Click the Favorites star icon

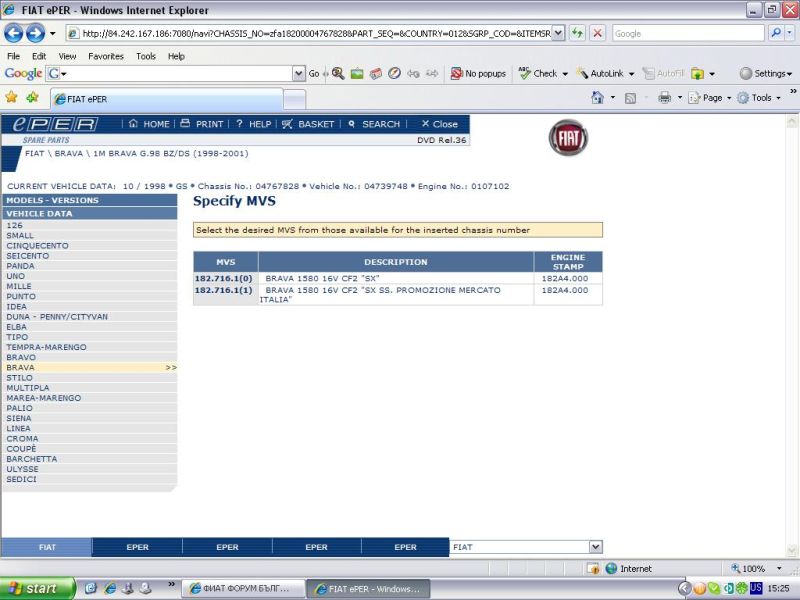coord(12,98)
